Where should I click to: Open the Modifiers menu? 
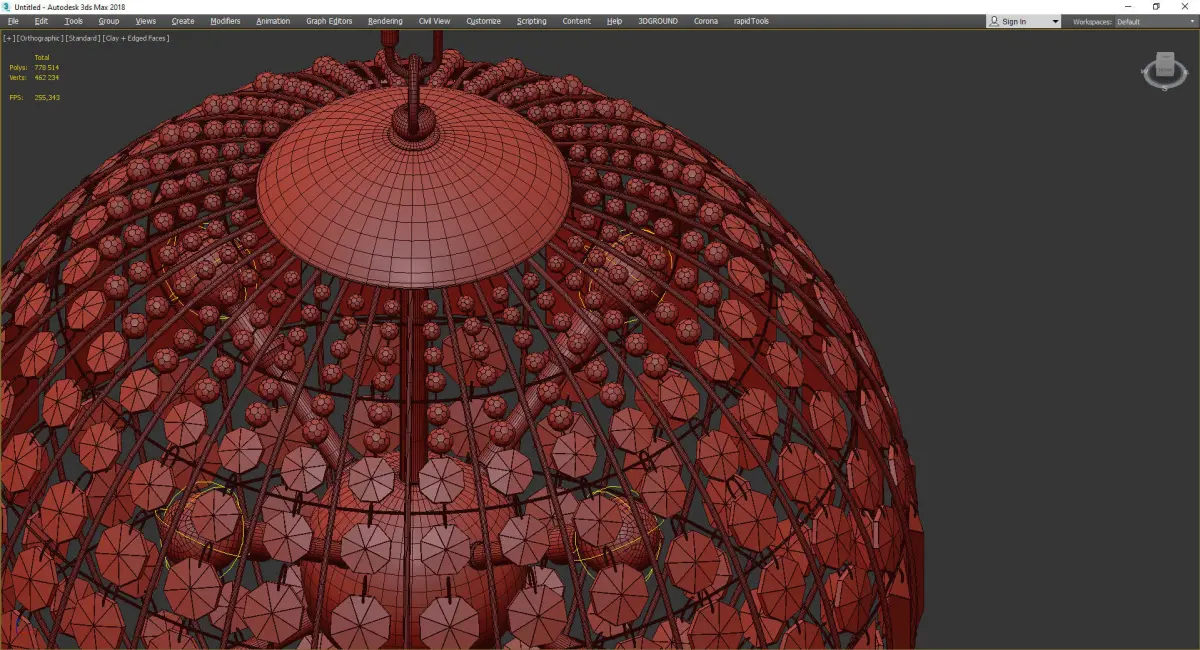pos(225,21)
